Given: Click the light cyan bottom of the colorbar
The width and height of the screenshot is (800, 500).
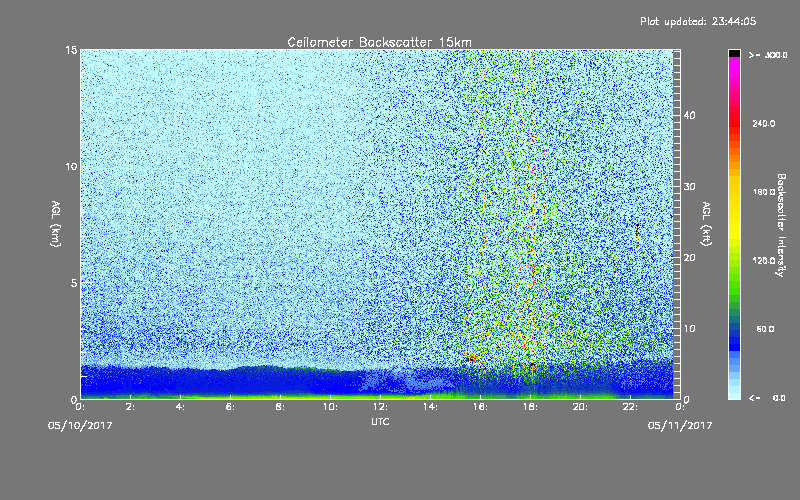Looking at the screenshot, I should pyautogui.click(x=734, y=393).
